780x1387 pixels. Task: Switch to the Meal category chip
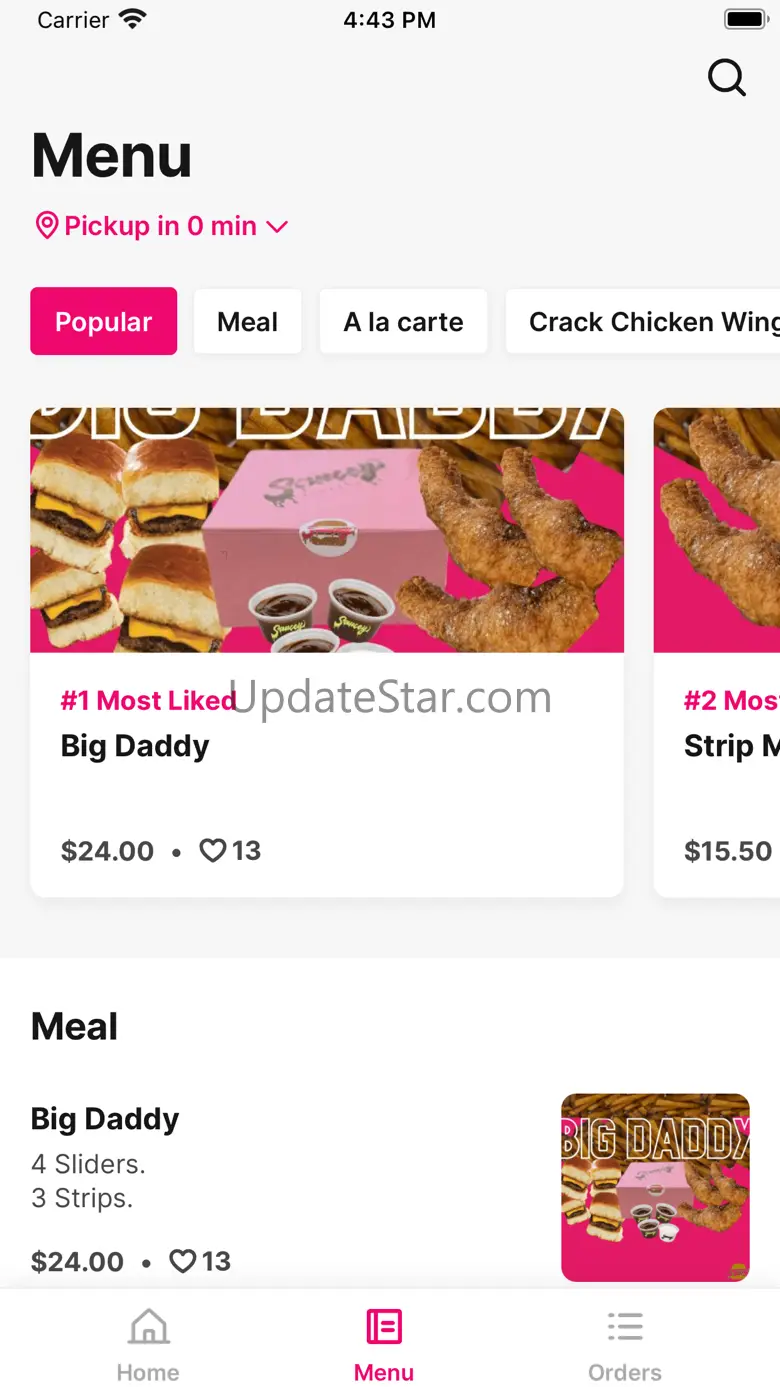pyautogui.click(x=247, y=321)
